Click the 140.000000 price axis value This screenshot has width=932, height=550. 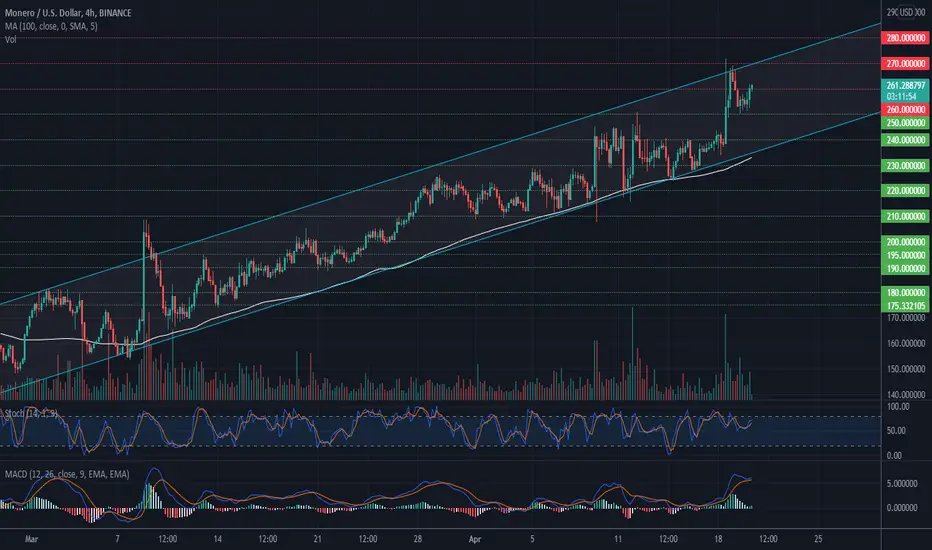[x=906, y=394]
